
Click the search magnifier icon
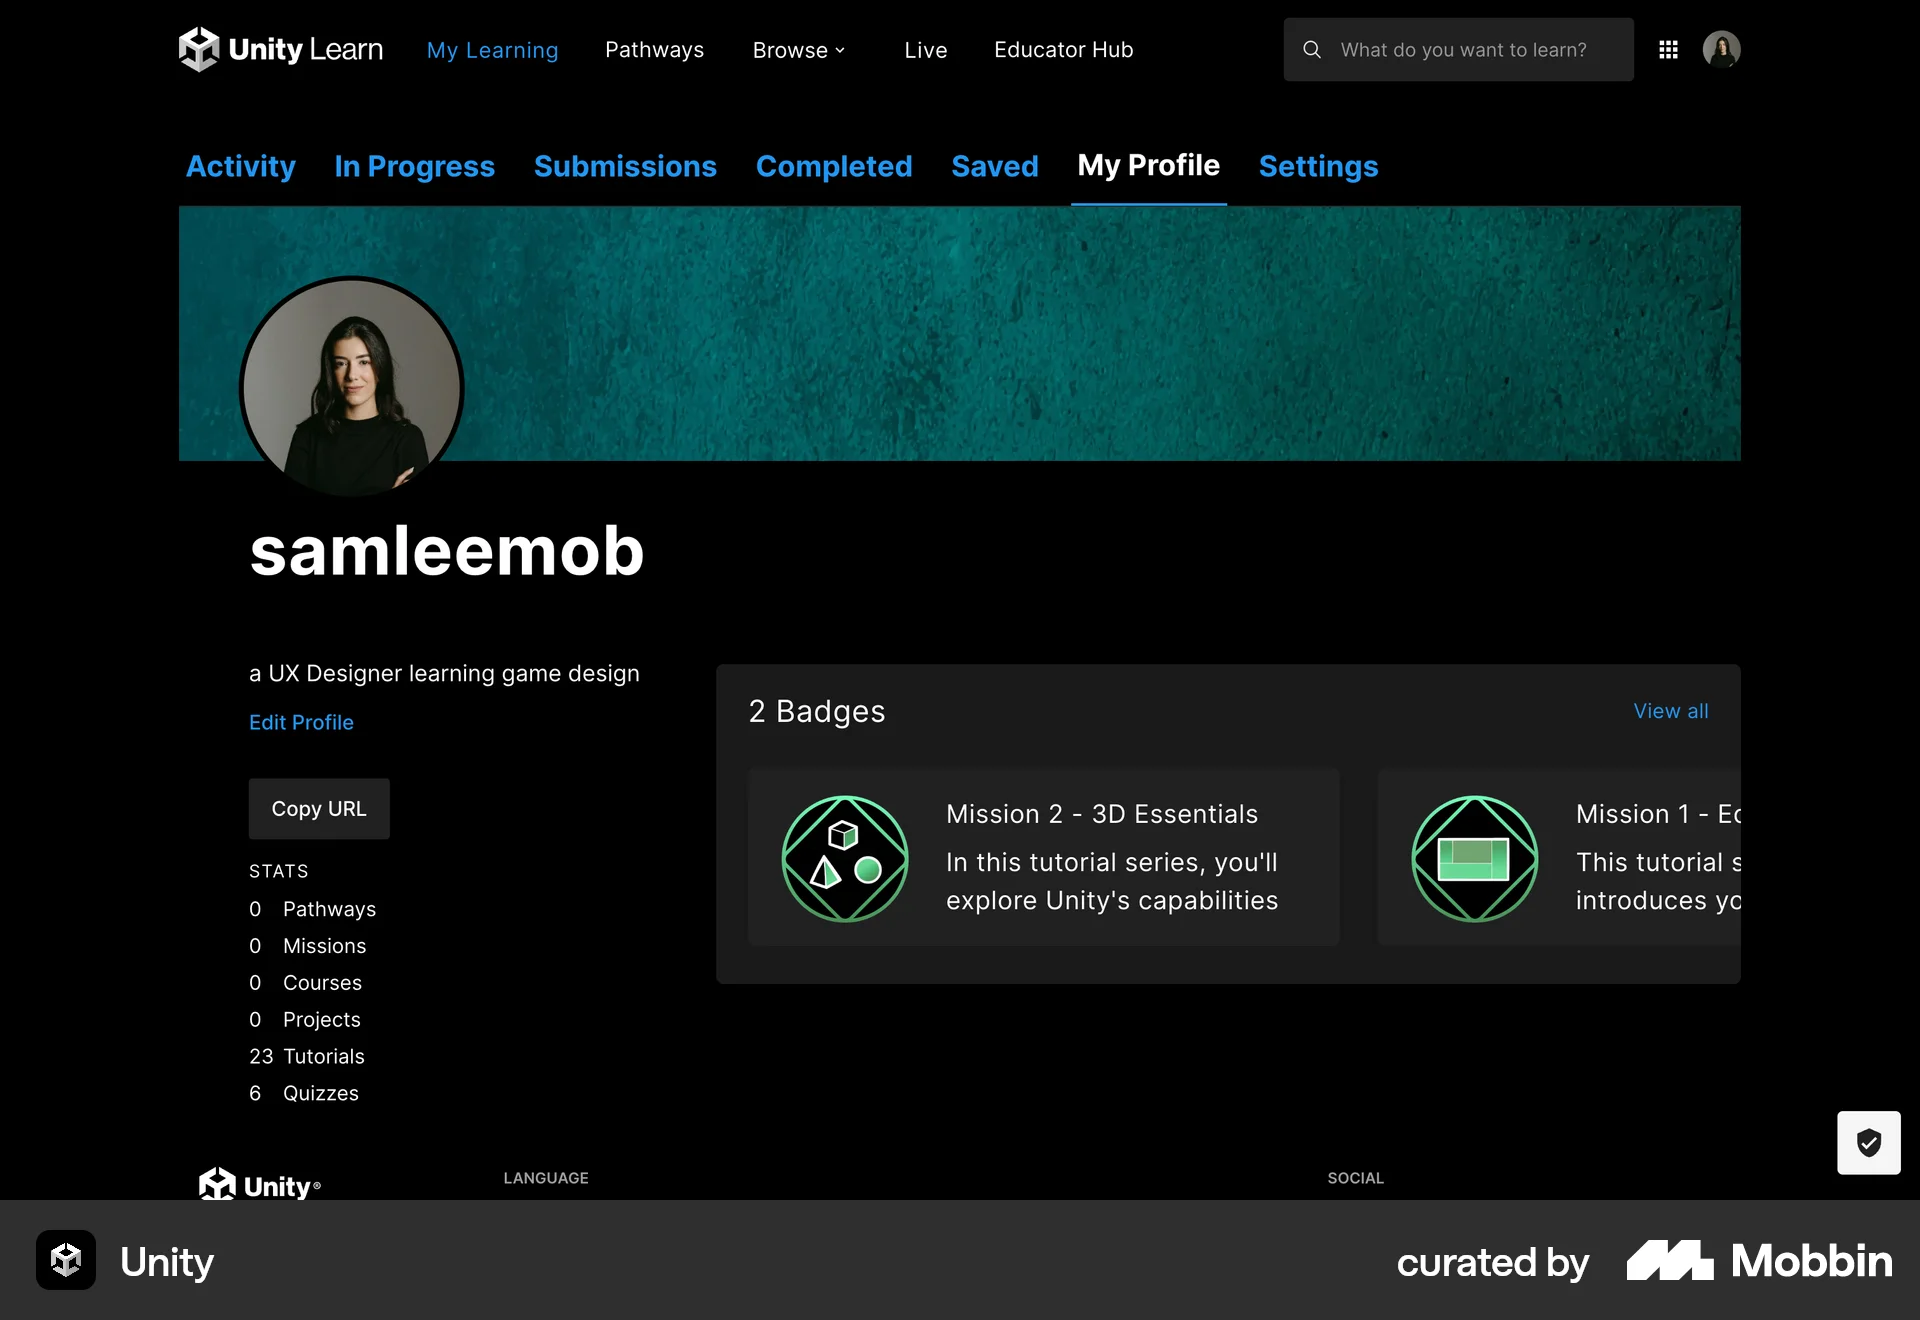[x=1311, y=49]
